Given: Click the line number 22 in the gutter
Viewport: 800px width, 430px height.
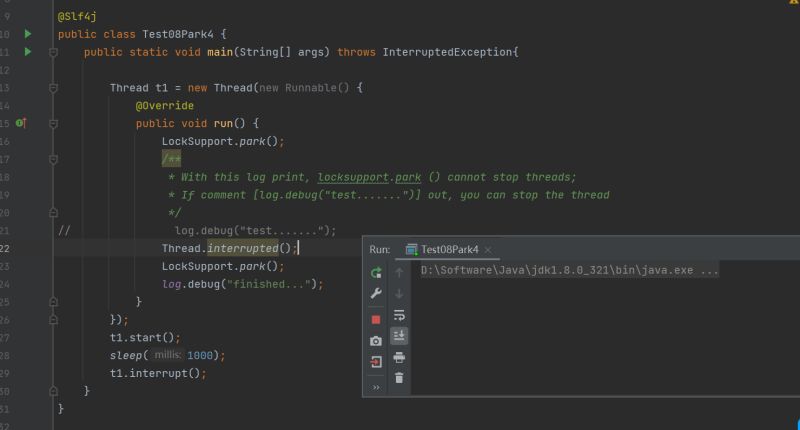Looking at the screenshot, I should 5,248.
